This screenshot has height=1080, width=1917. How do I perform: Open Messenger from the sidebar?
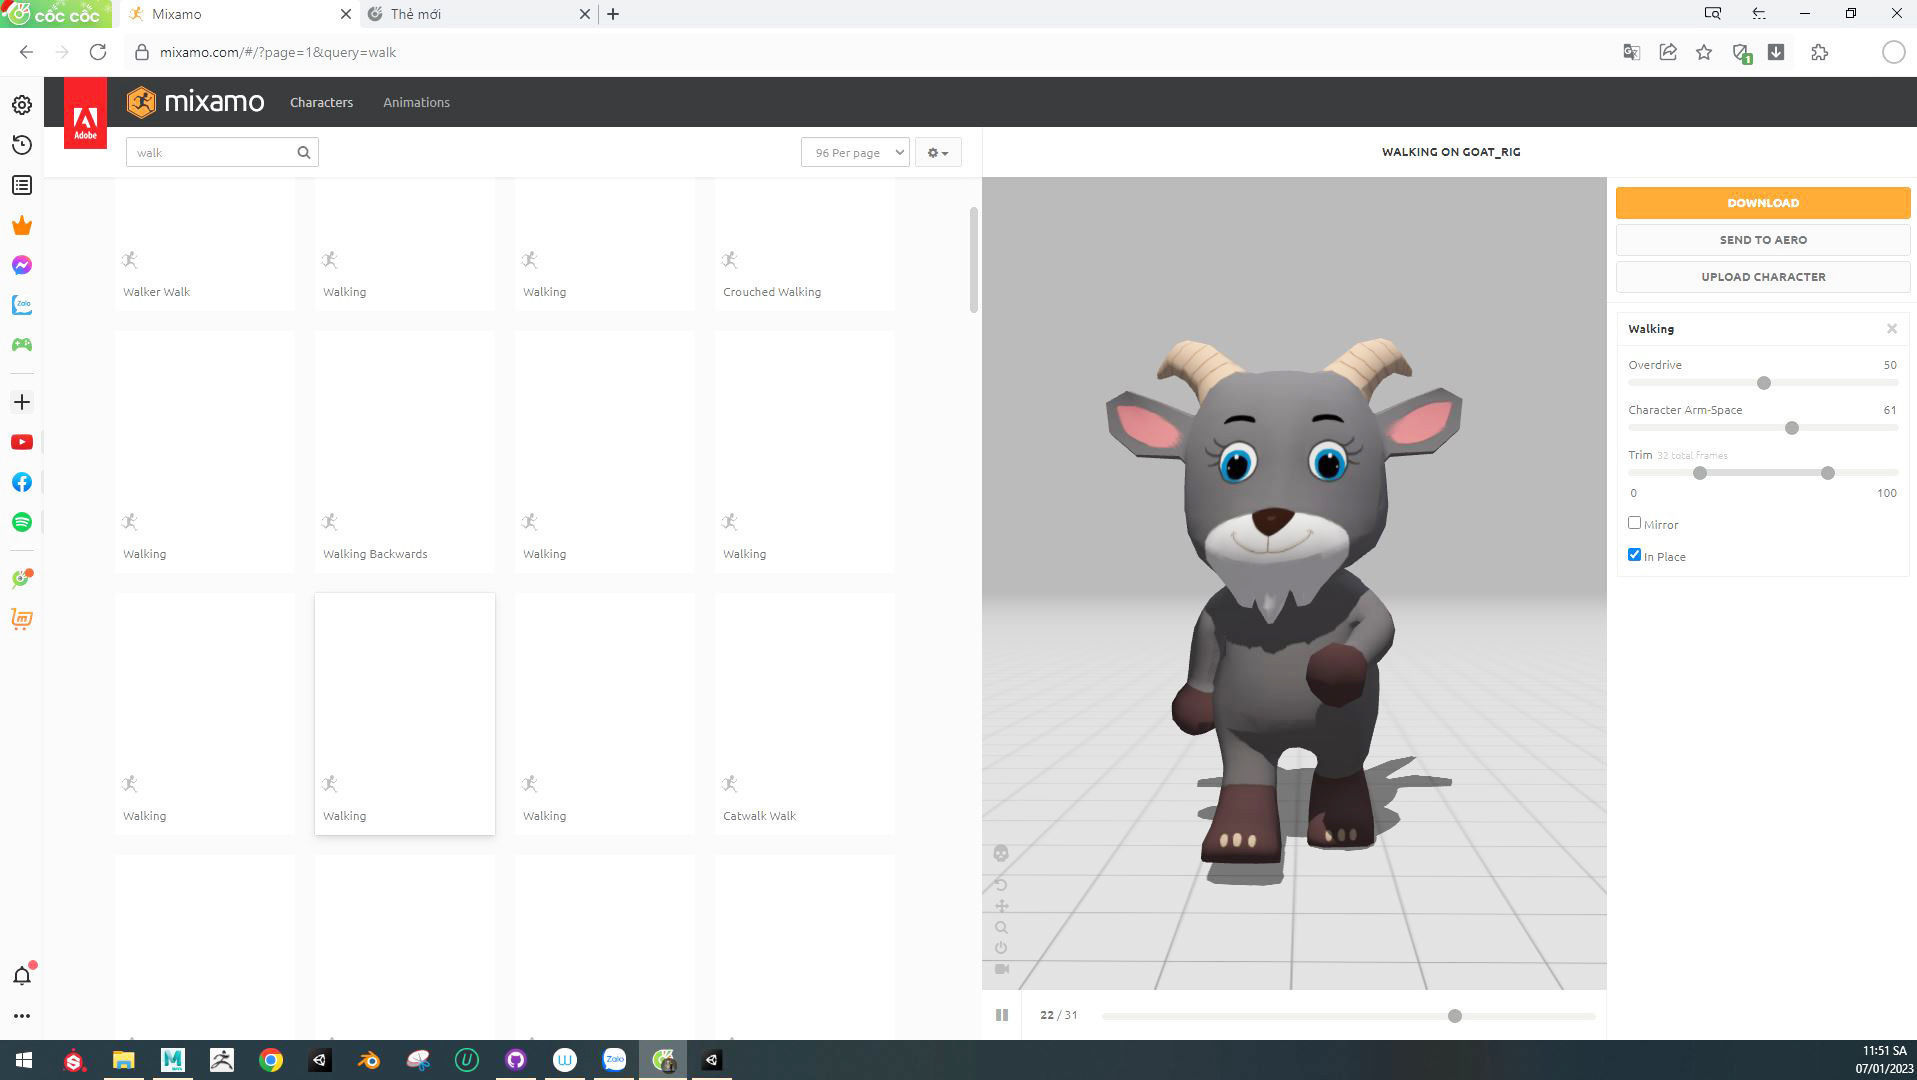(x=22, y=265)
